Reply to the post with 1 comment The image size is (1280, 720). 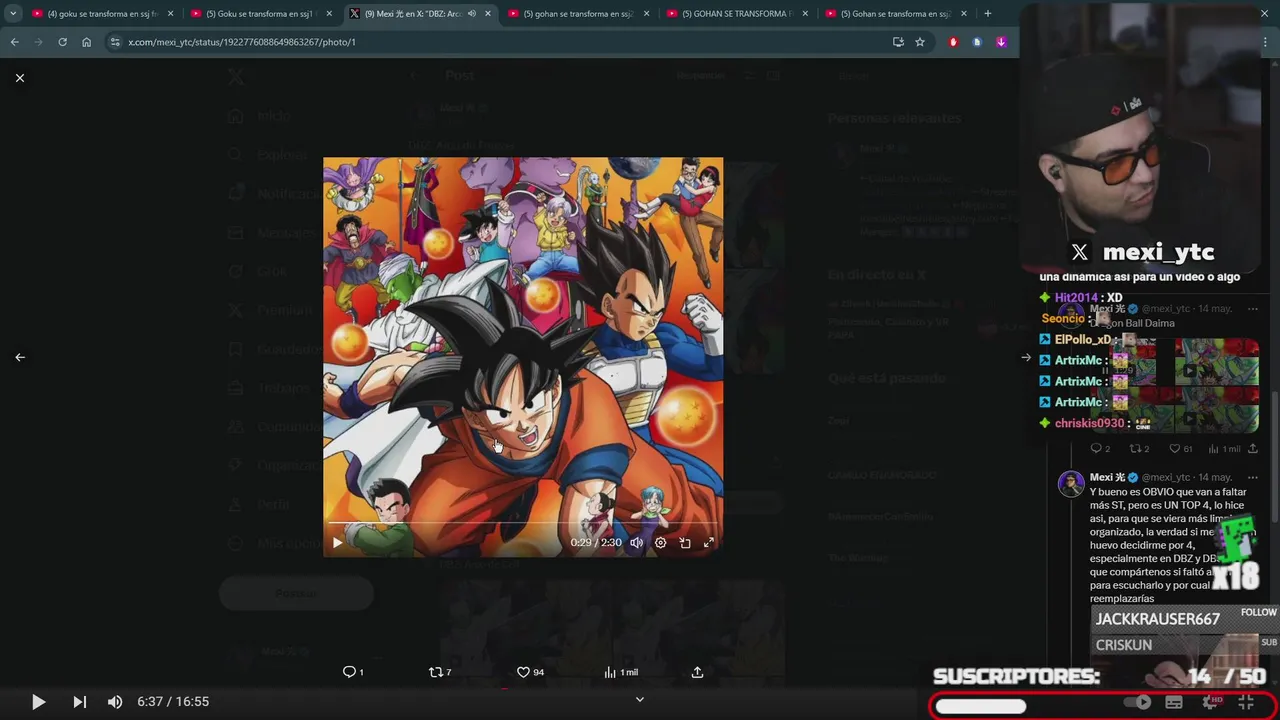353,672
